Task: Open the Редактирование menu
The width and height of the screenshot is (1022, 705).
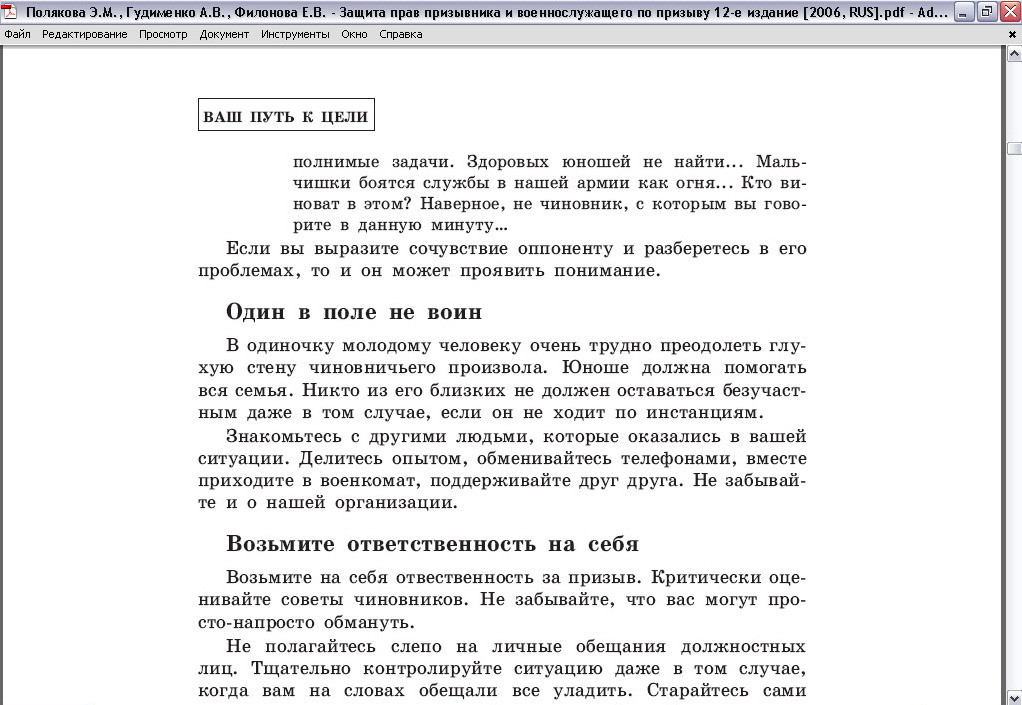Action: pos(85,35)
